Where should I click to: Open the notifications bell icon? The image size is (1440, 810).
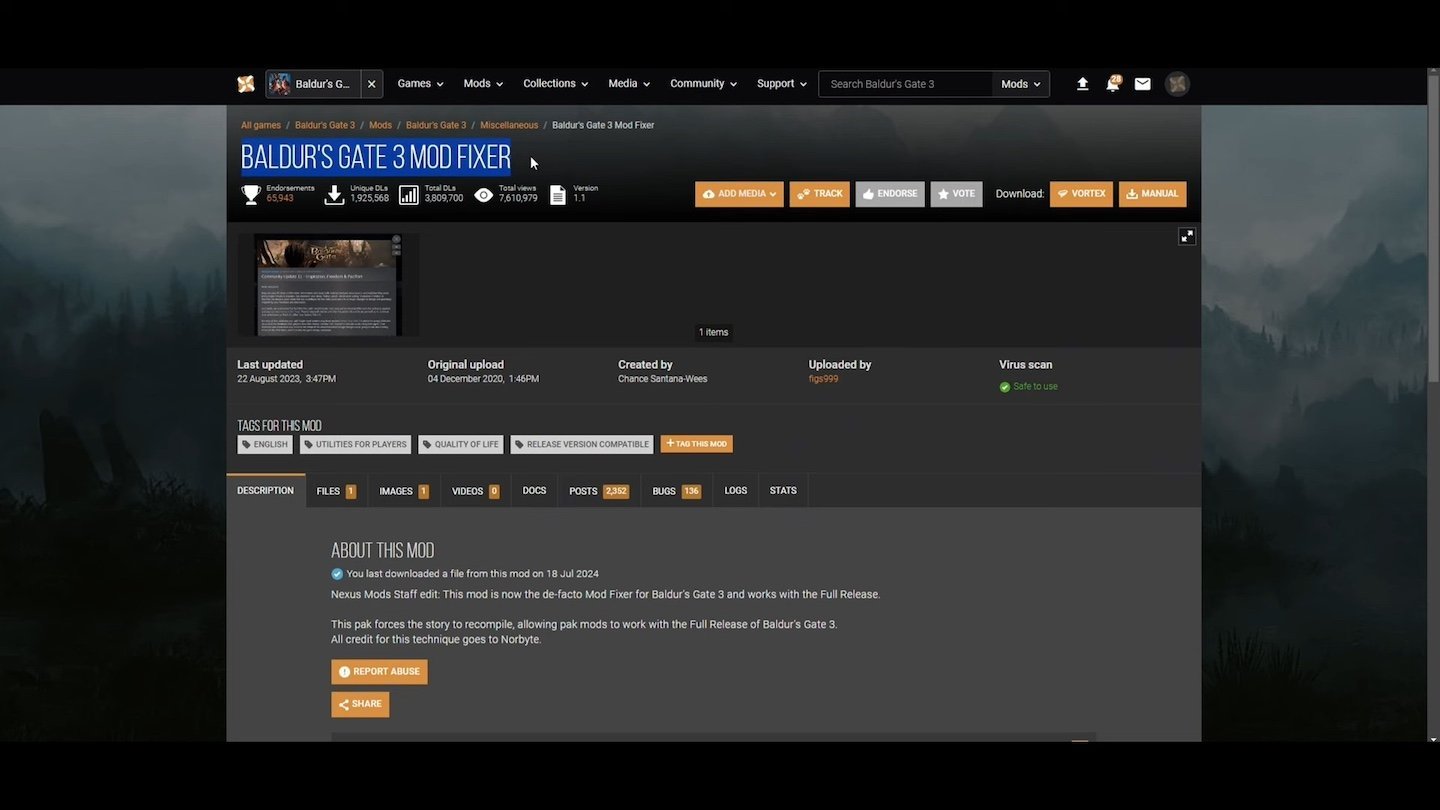1112,84
